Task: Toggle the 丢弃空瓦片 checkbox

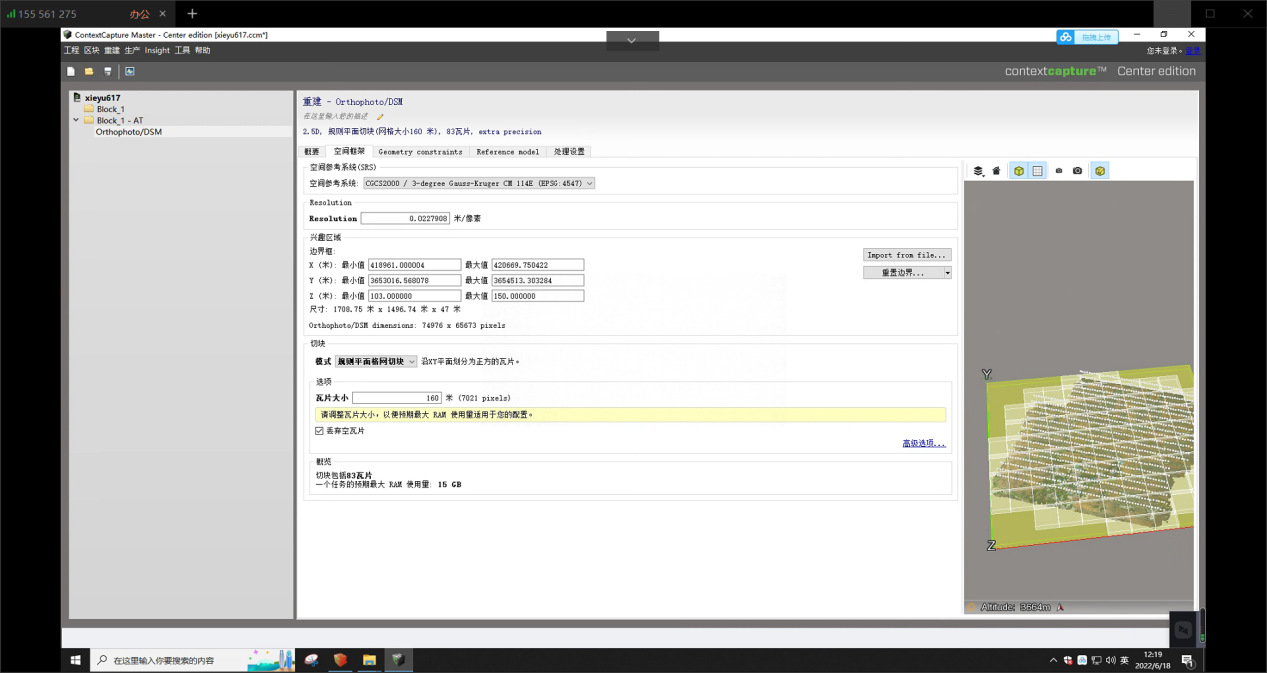Action: pos(320,431)
